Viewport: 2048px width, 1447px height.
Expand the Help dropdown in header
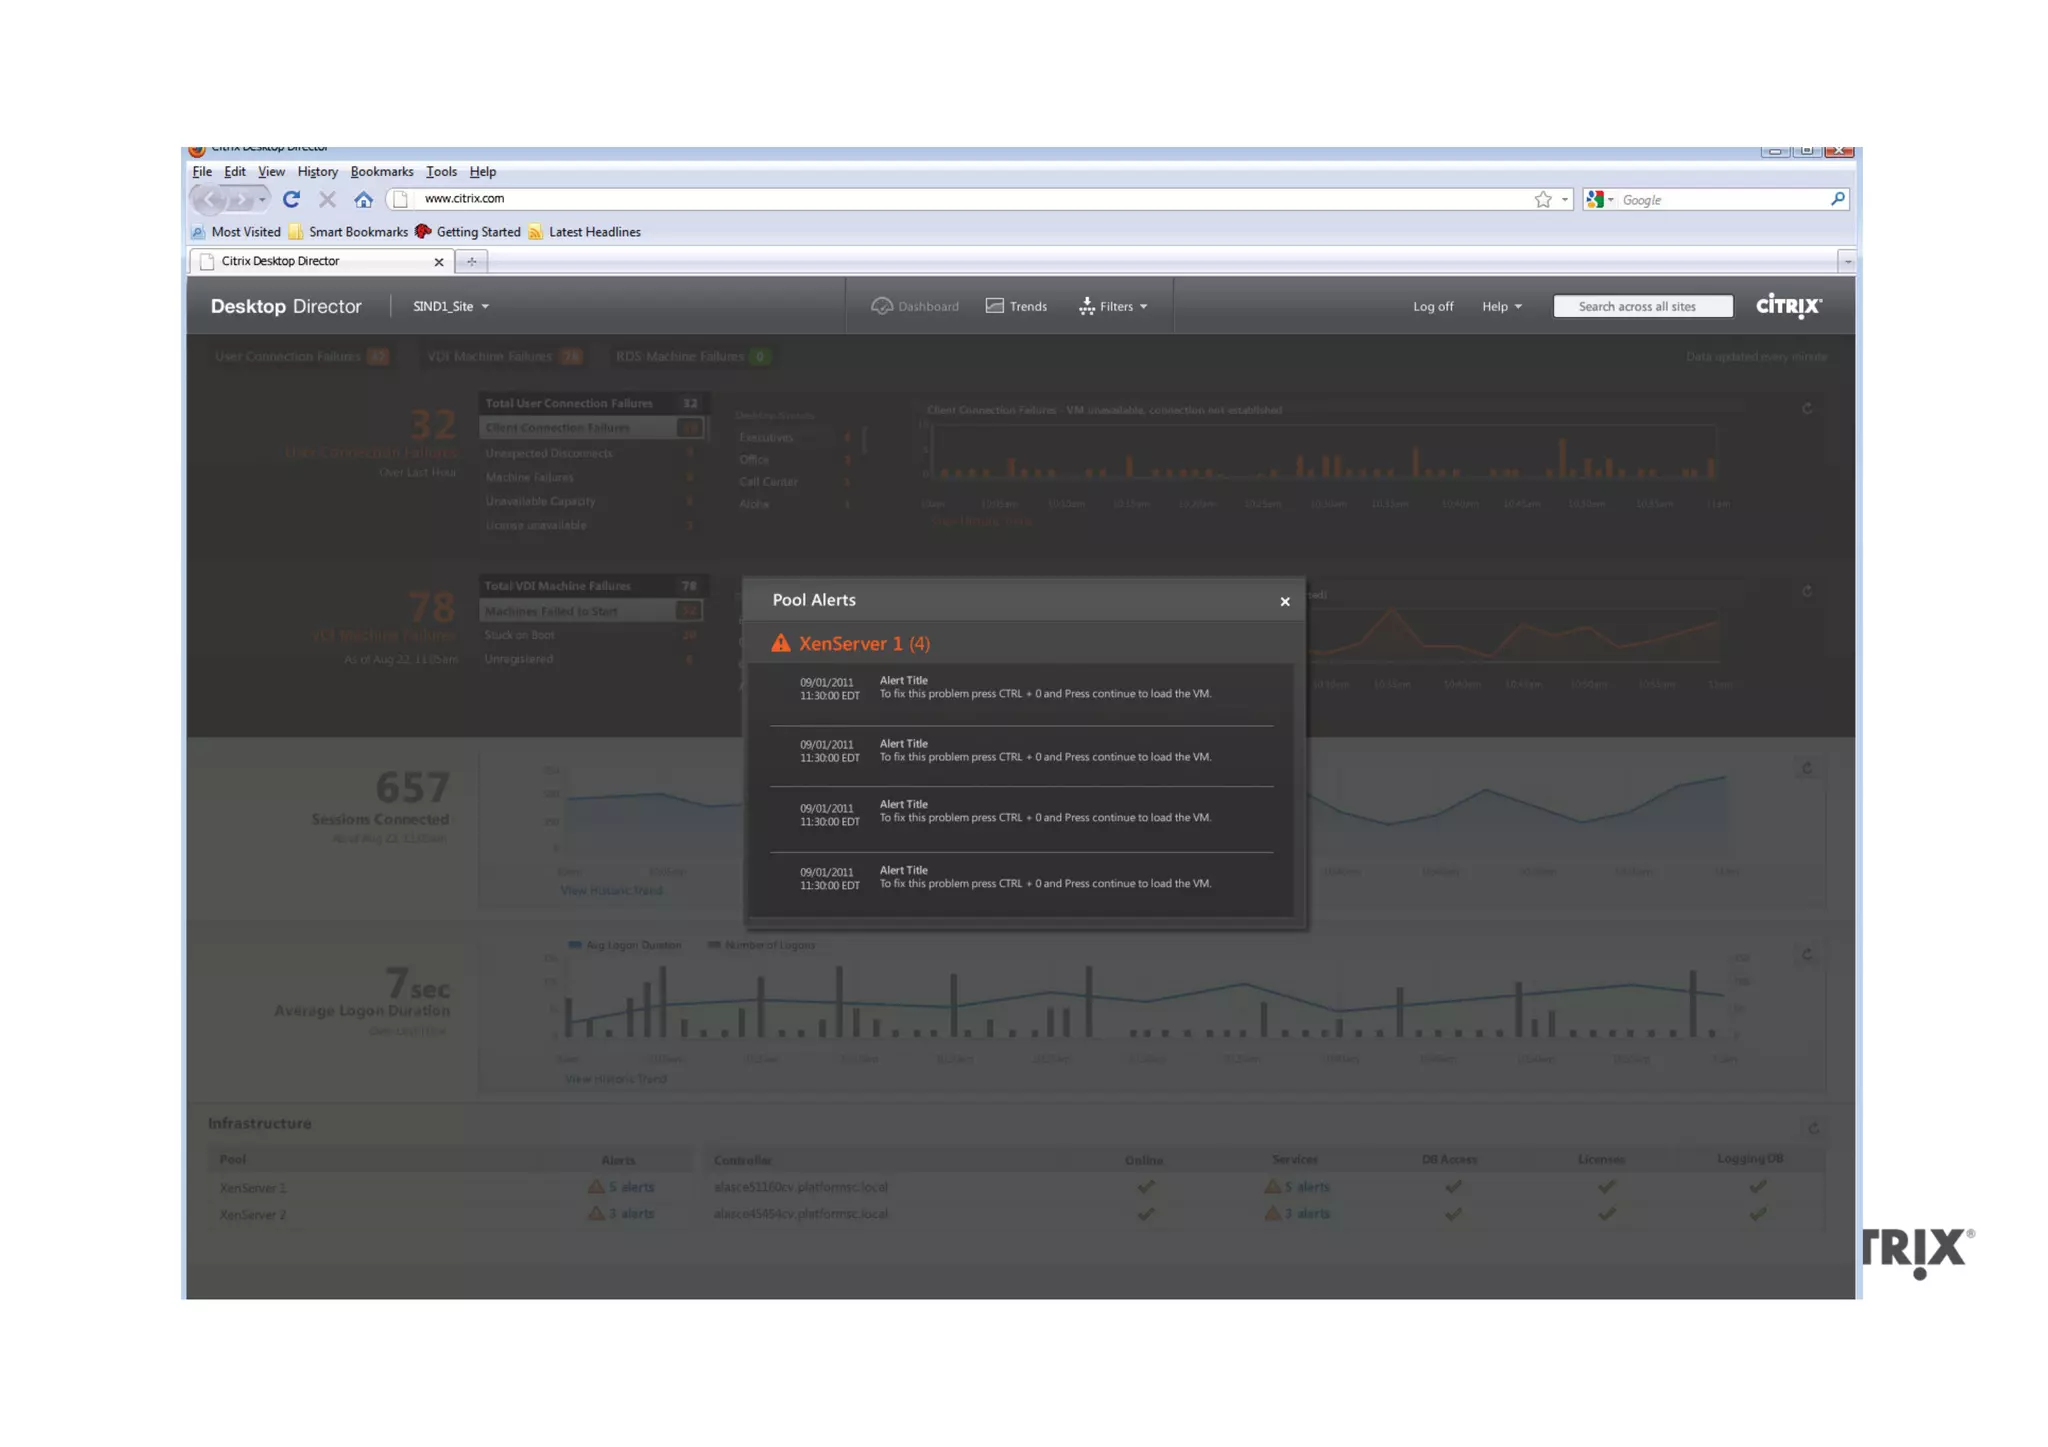click(1501, 306)
